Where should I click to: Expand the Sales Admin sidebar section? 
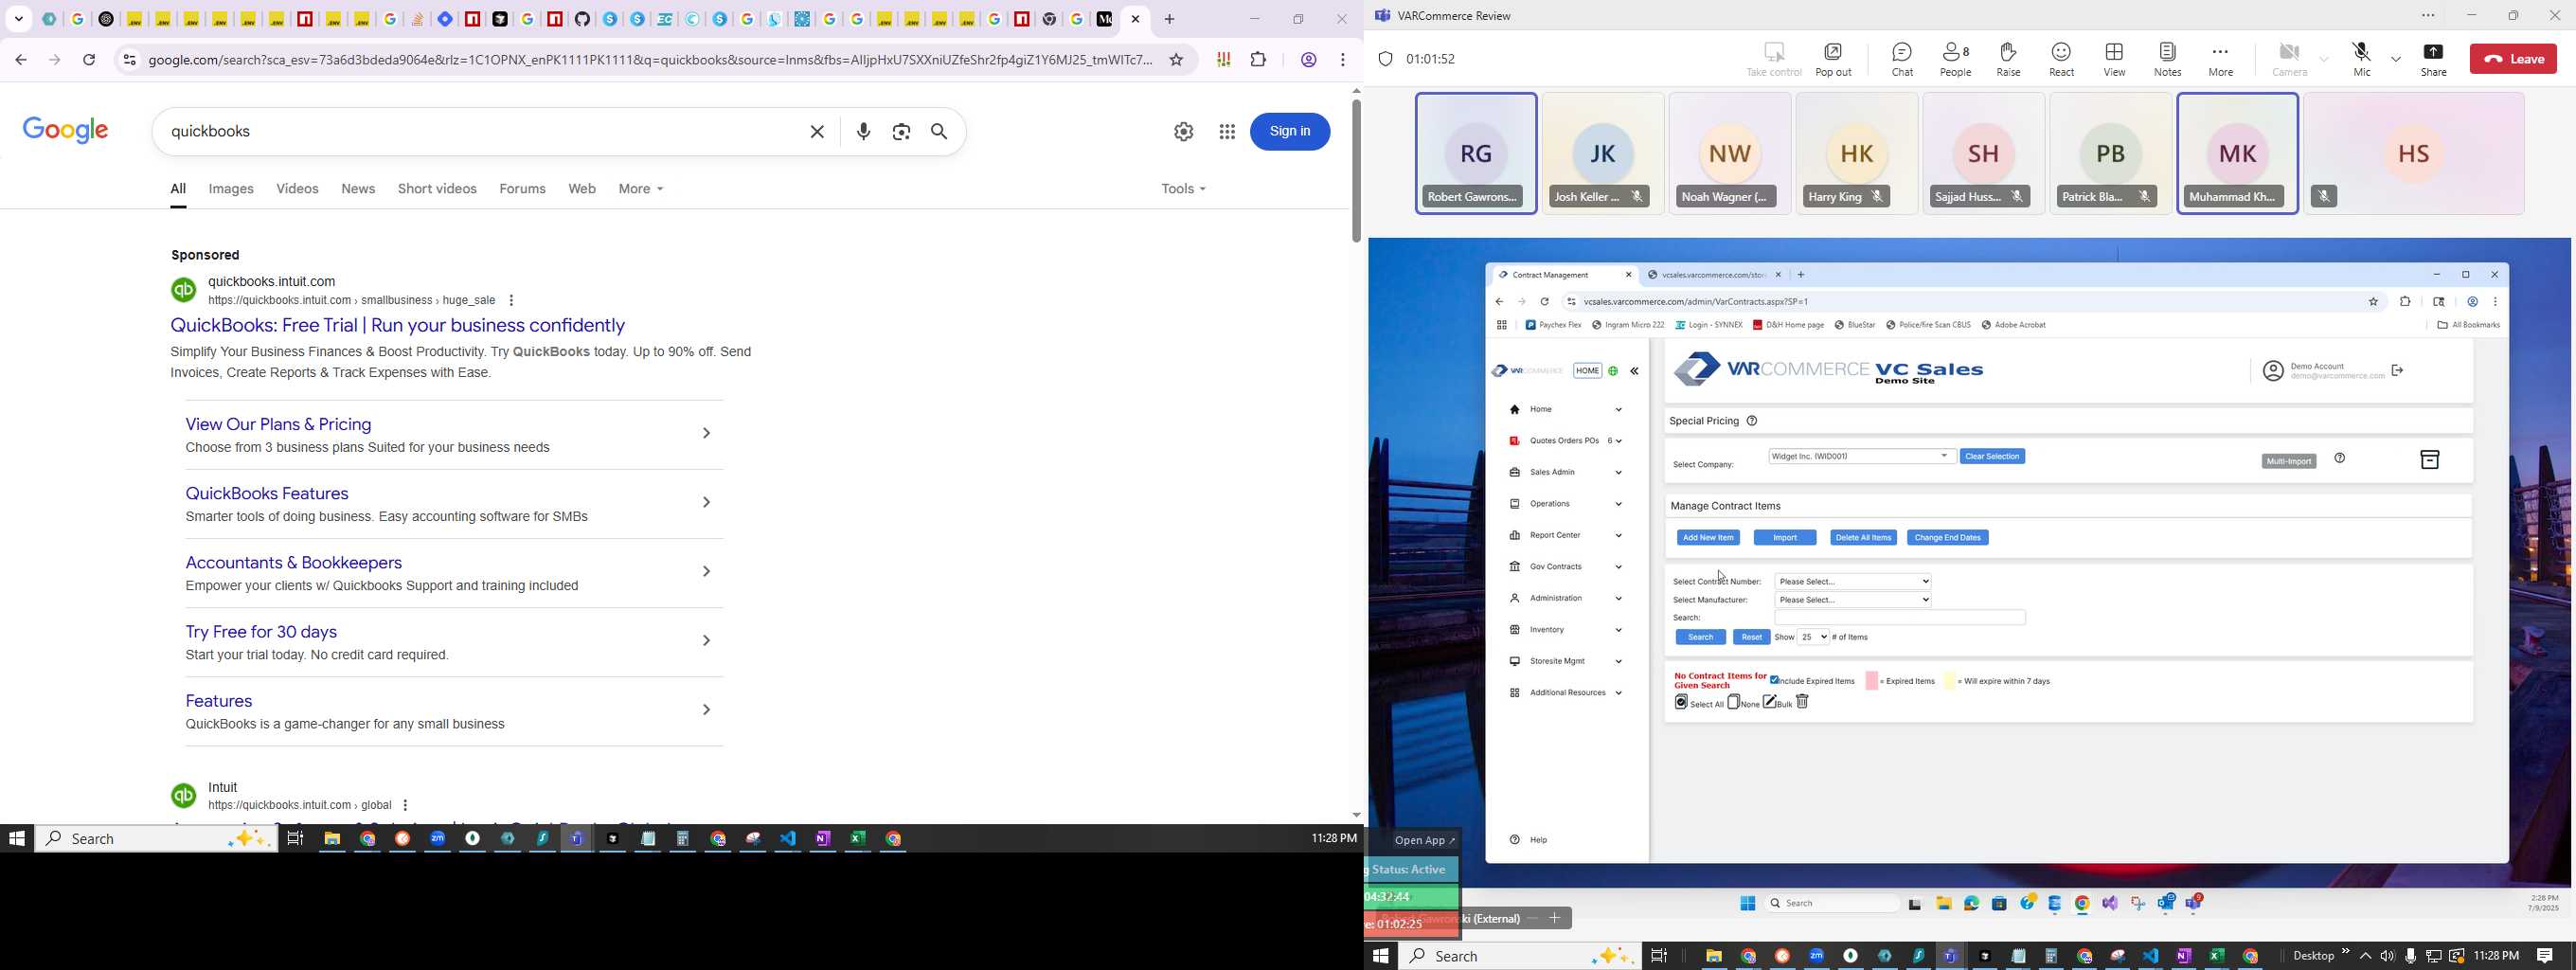(x=1565, y=472)
